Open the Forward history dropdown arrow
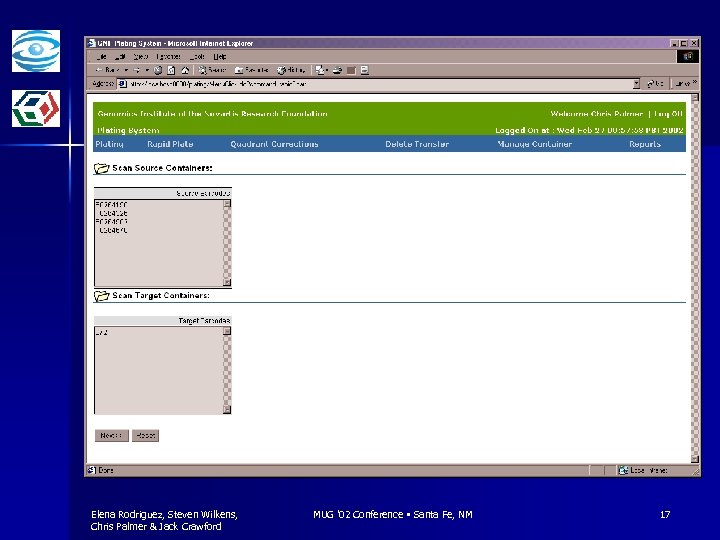 (147, 70)
